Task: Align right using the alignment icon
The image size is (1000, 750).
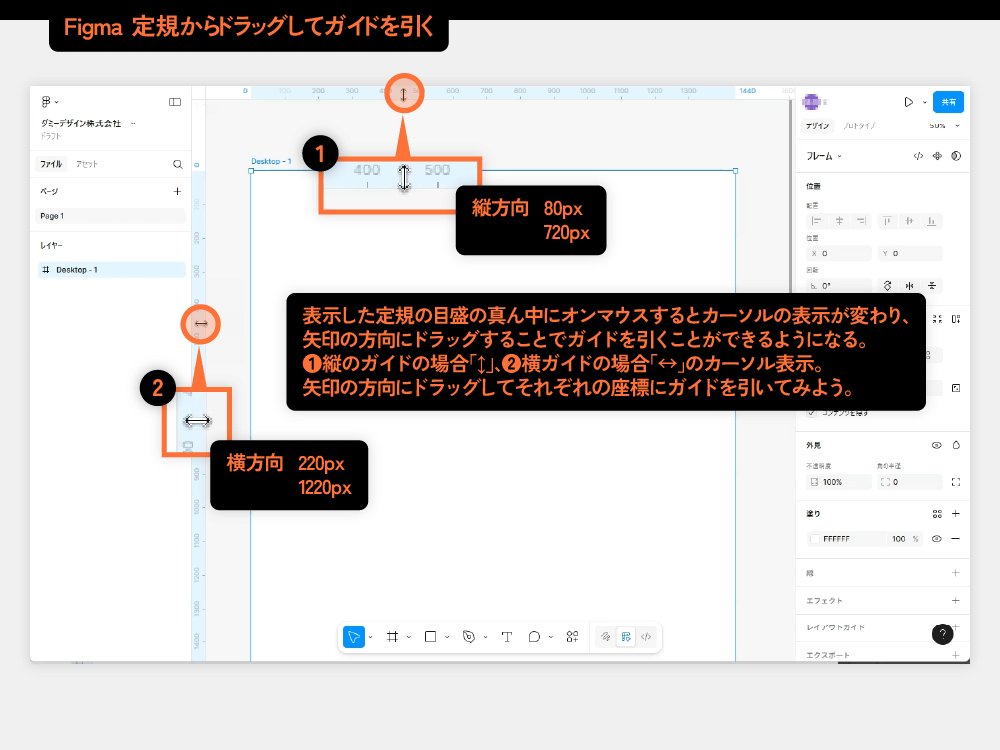Action: click(x=862, y=221)
